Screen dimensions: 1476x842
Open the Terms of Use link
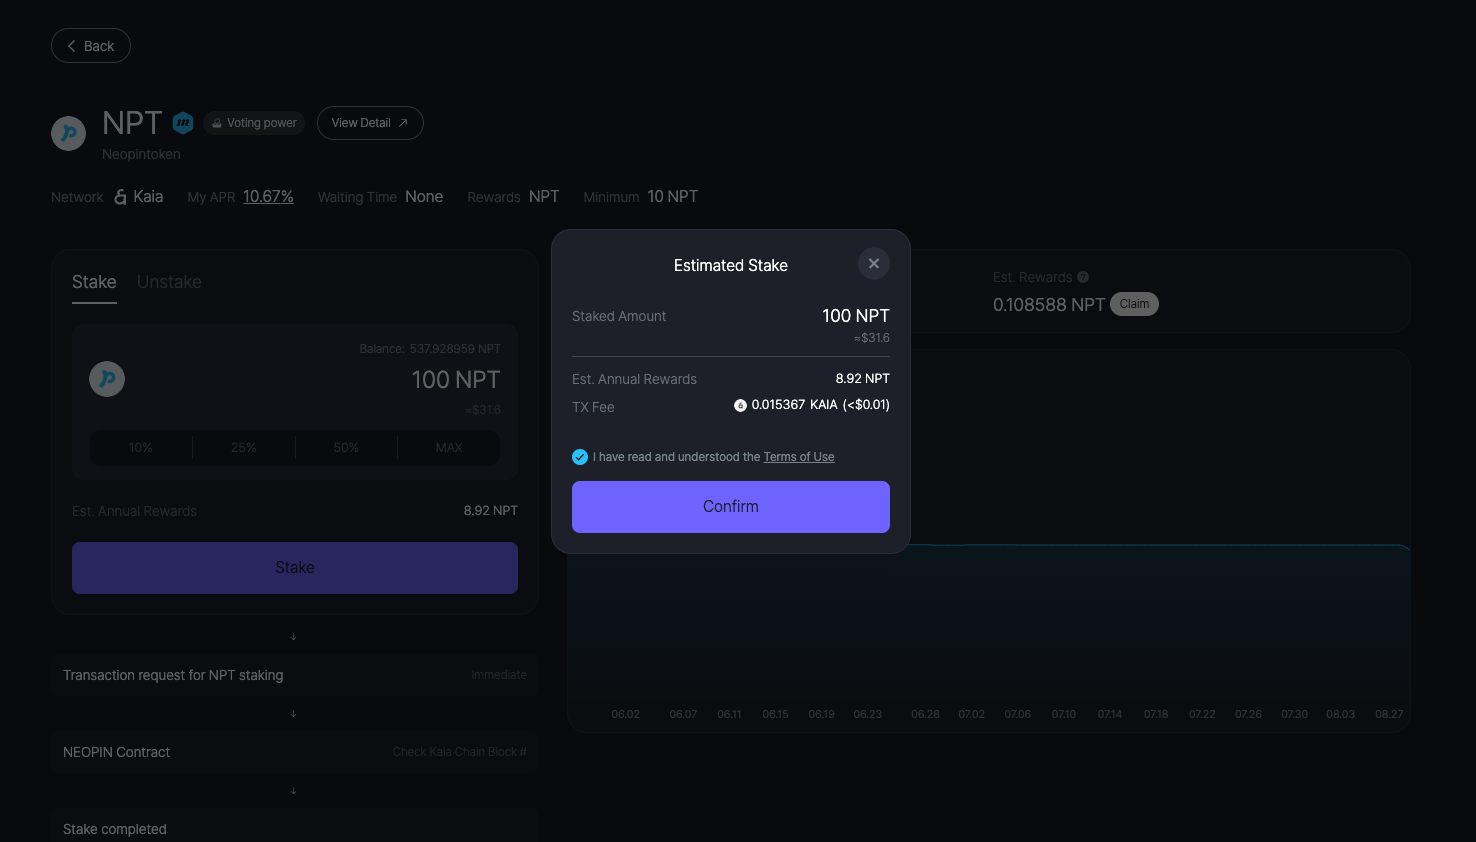point(798,457)
